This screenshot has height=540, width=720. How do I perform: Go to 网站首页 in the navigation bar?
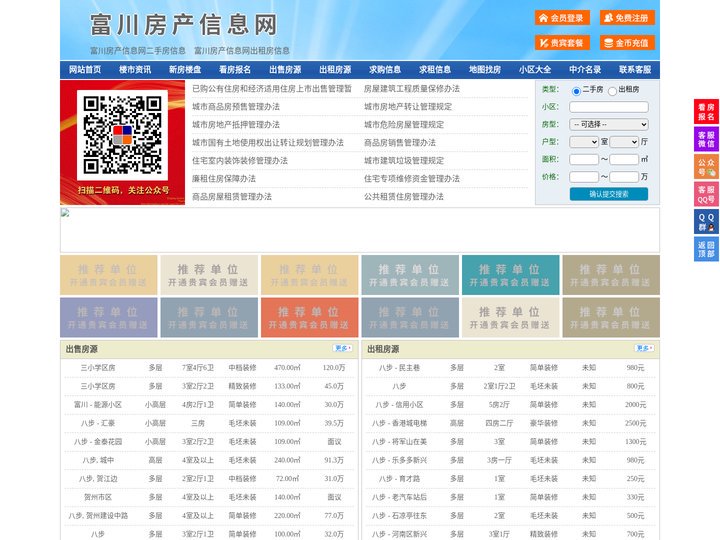tap(85, 70)
